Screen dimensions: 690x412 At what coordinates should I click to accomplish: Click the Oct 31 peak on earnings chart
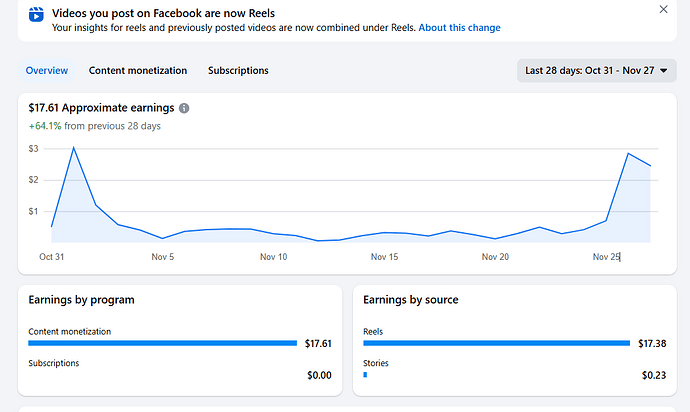[73, 148]
